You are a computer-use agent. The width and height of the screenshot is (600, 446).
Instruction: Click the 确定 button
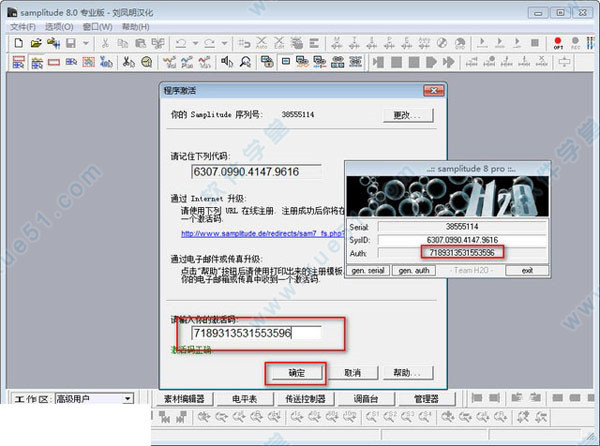296,373
